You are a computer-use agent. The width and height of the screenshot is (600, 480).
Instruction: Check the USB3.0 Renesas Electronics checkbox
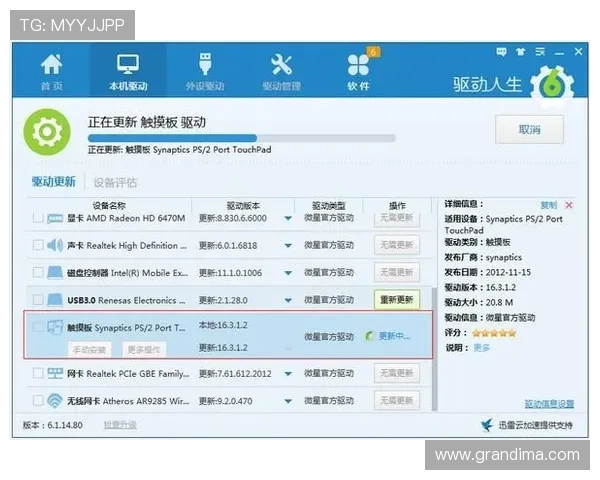[x=38, y=300]
